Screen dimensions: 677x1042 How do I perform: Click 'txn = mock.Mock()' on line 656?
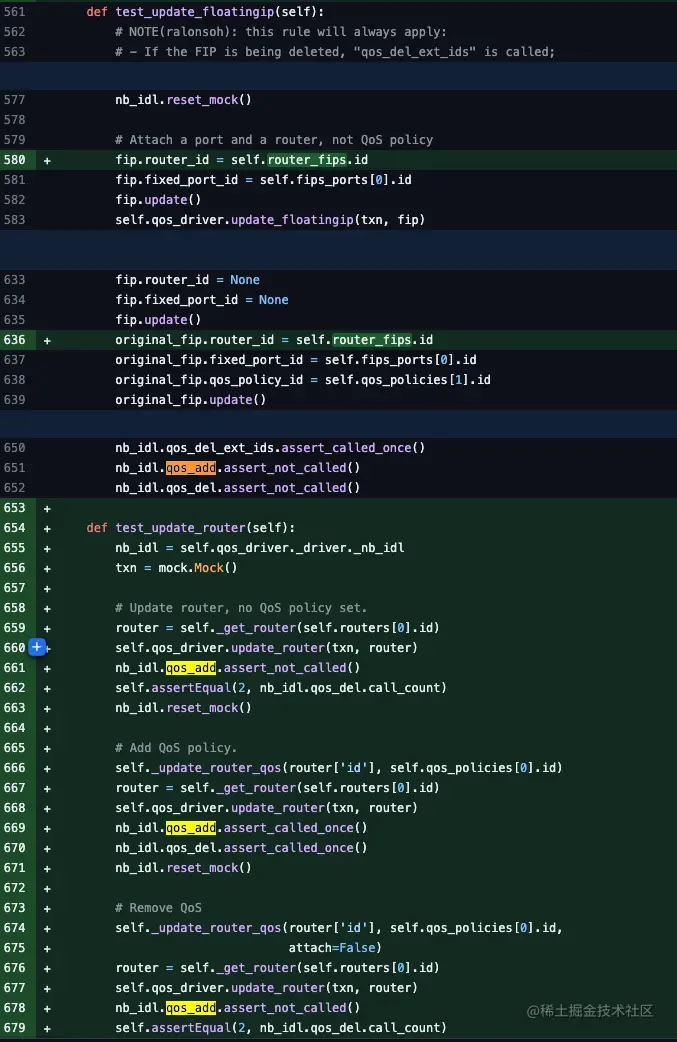click(x=176, y=568)
